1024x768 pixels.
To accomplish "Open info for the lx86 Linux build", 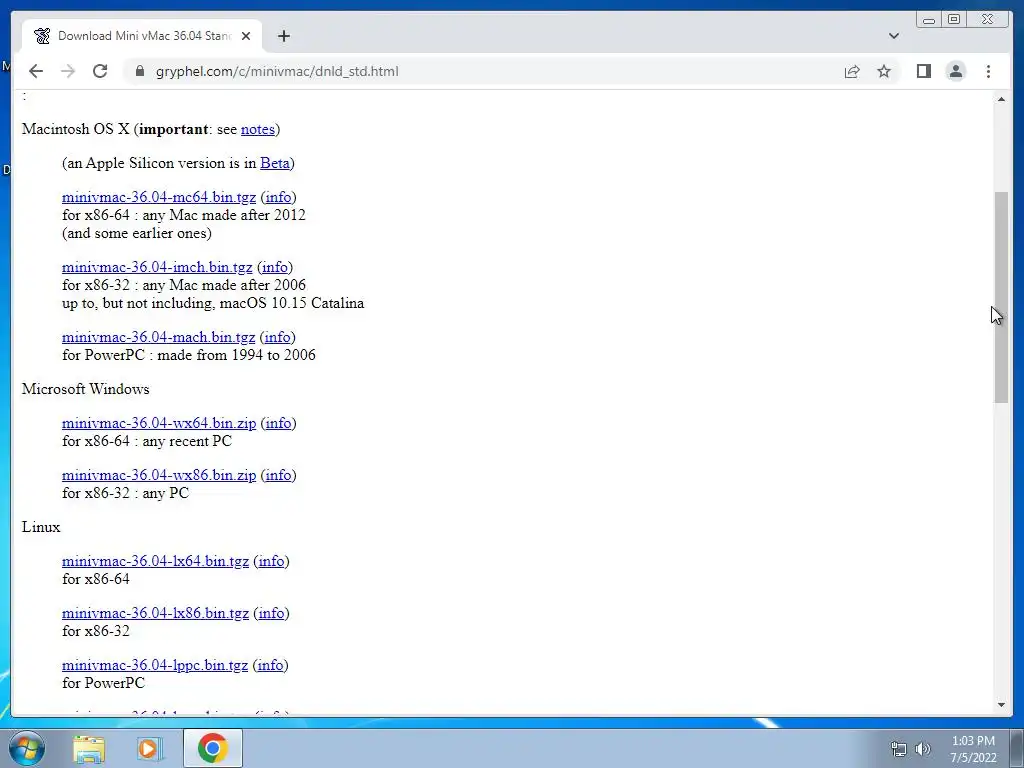I will tap(272, 613).
